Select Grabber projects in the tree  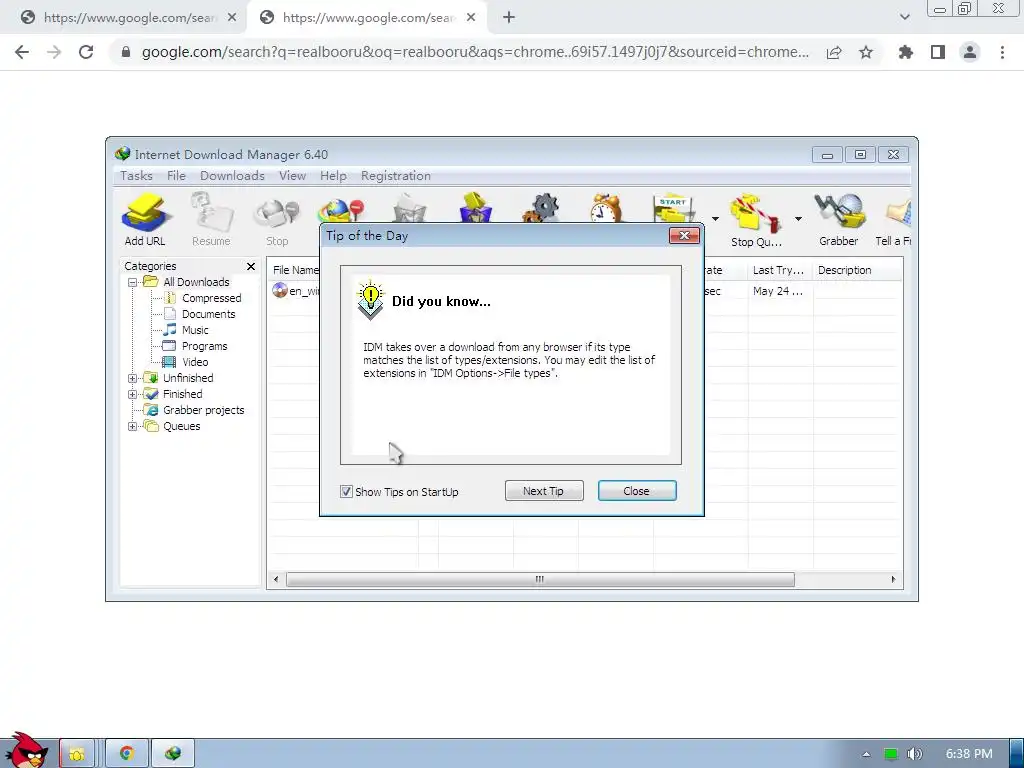(204, 410)
